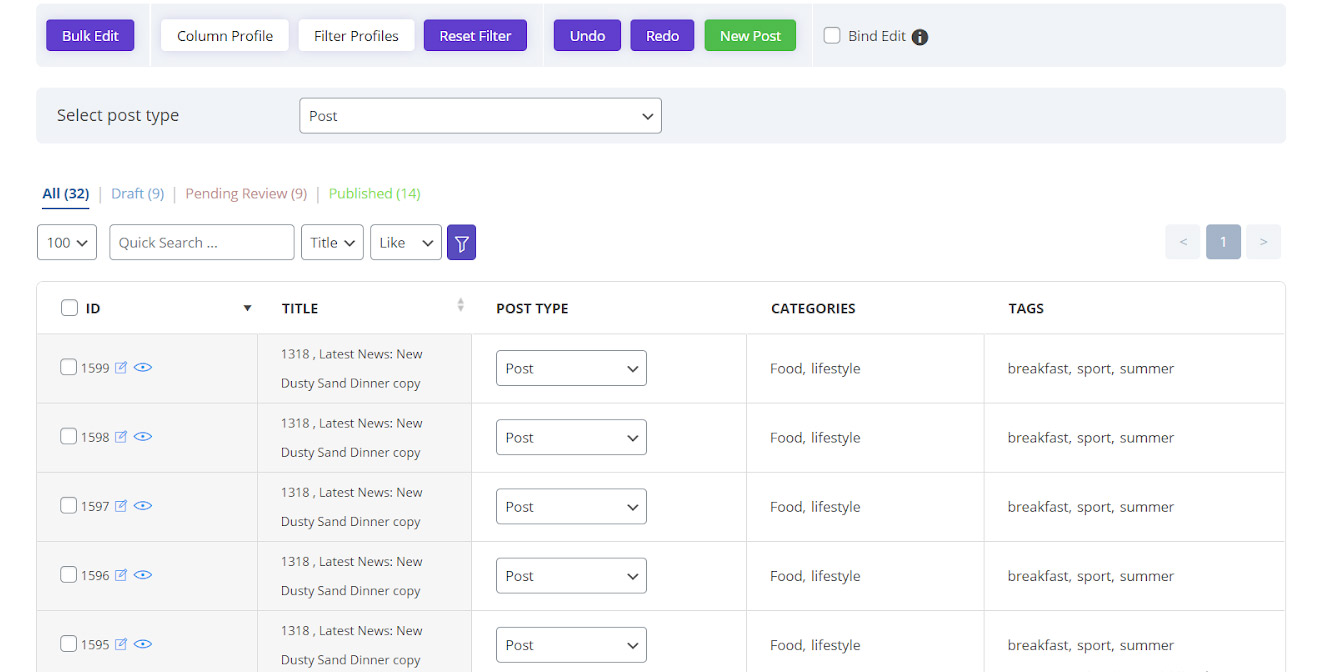The height and width of the screenshot is (672, 1324).
Task: View post 1596 with eye icon
Action: pos(143,574)
